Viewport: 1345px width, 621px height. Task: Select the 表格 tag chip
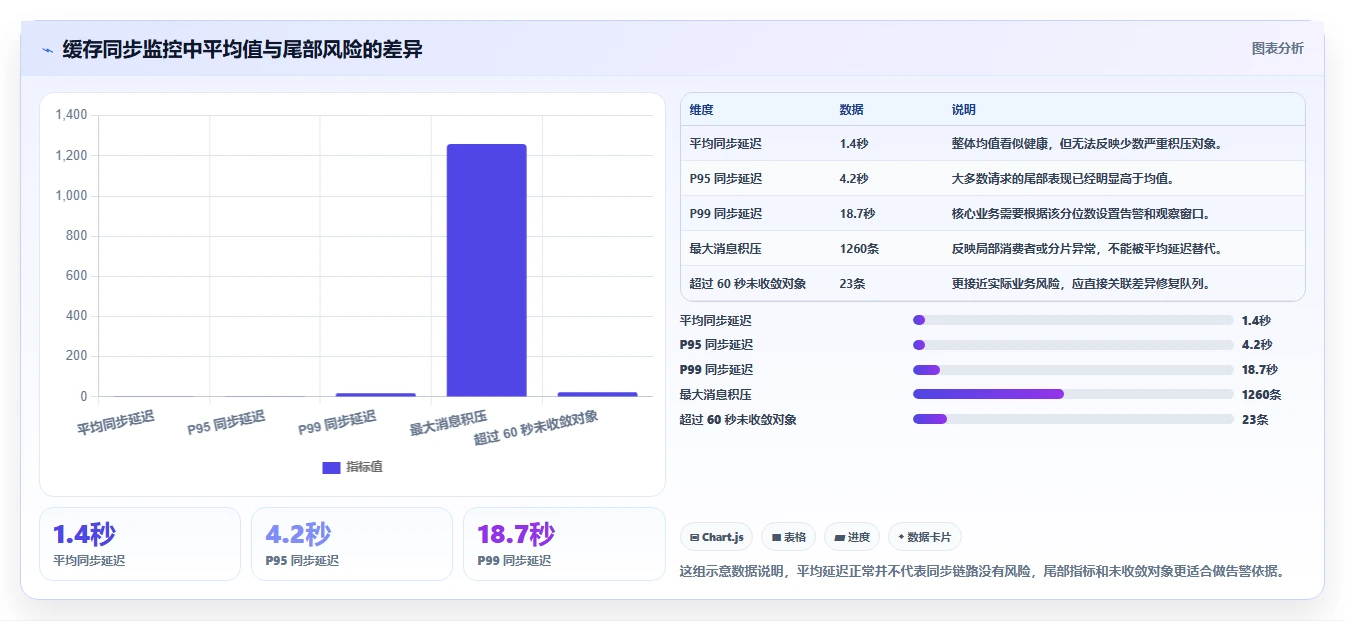tap(789, 537)
